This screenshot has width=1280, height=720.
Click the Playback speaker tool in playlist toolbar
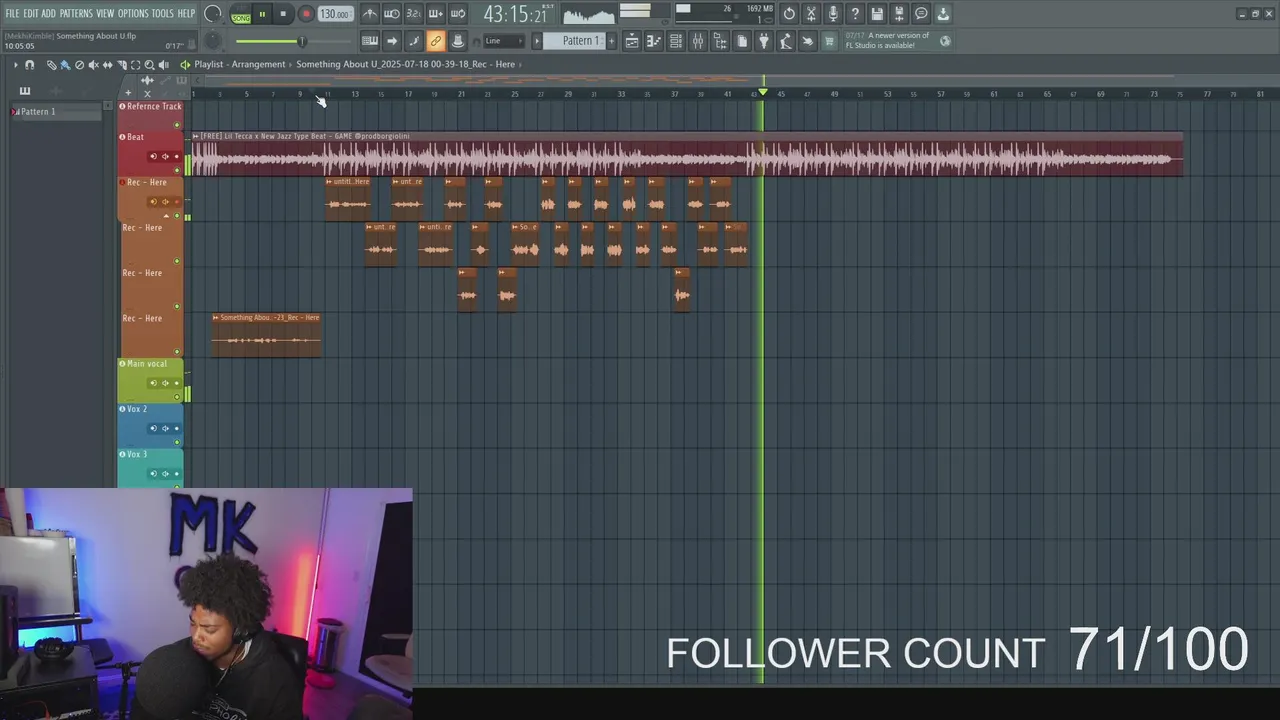coord(163,64)
